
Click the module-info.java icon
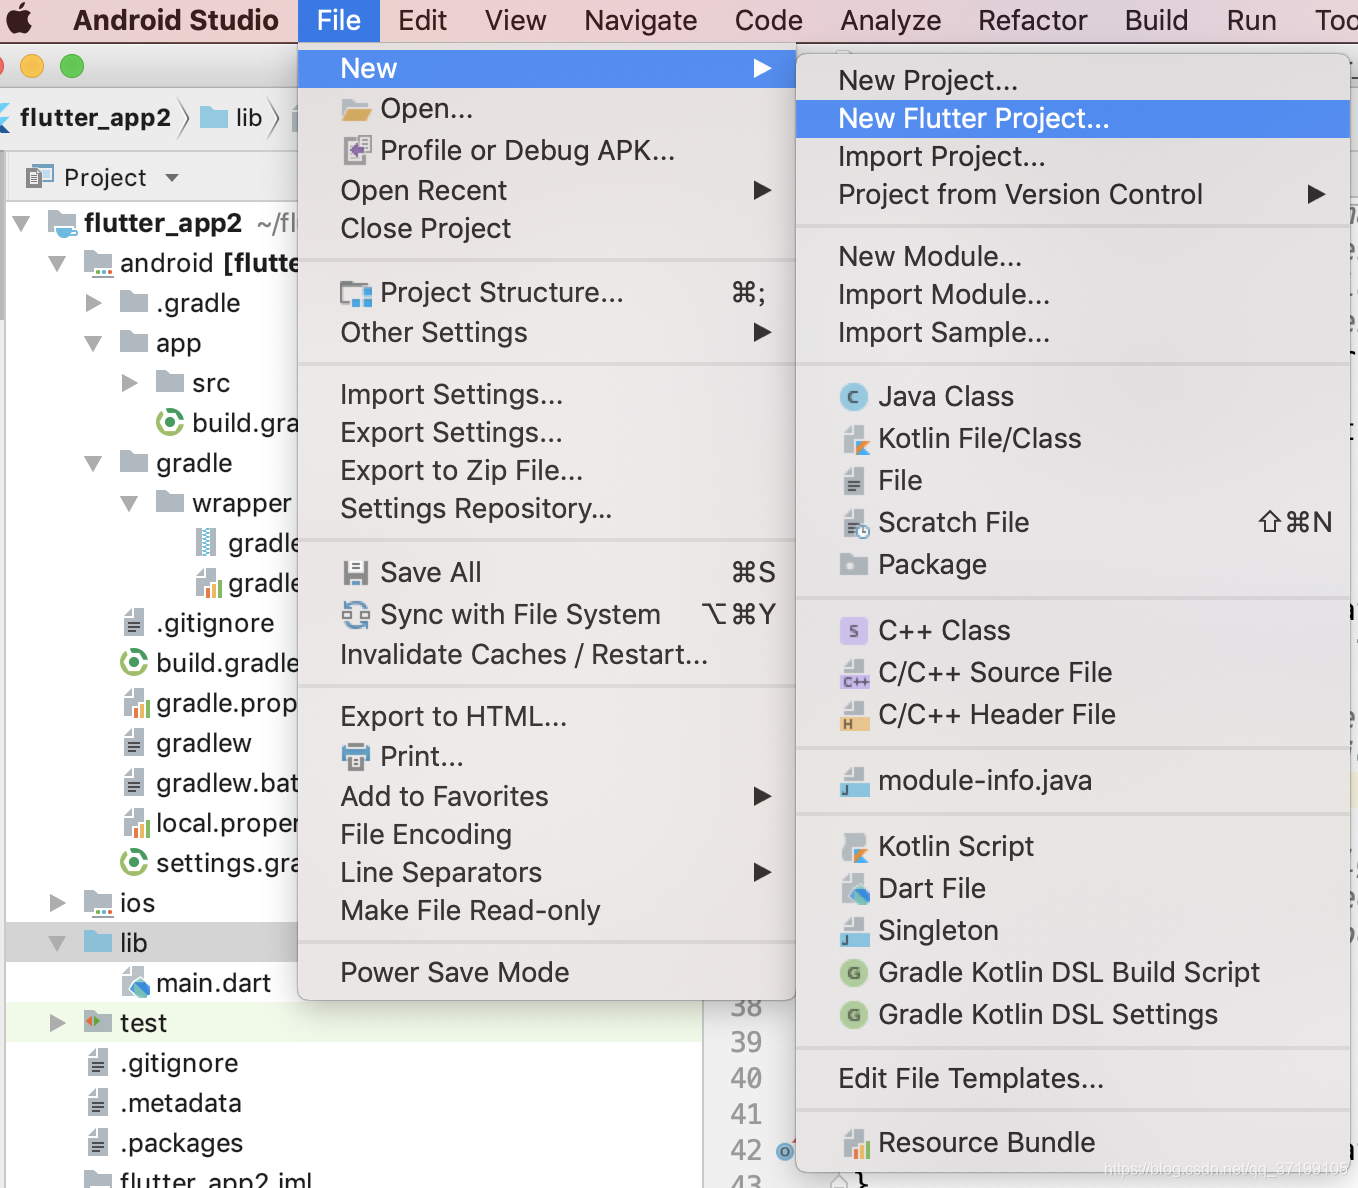pyautogui.click(x=853, y=781)
